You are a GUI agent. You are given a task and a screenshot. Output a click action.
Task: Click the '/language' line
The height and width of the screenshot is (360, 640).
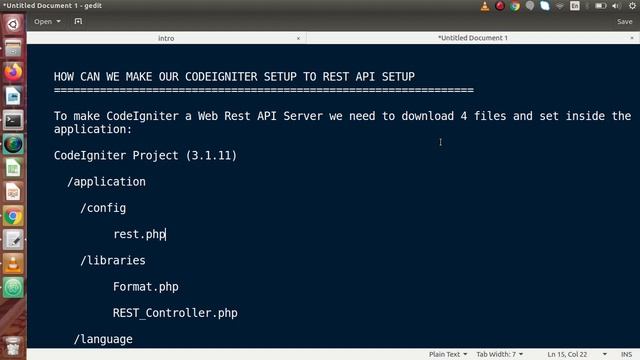coord(103,339)
